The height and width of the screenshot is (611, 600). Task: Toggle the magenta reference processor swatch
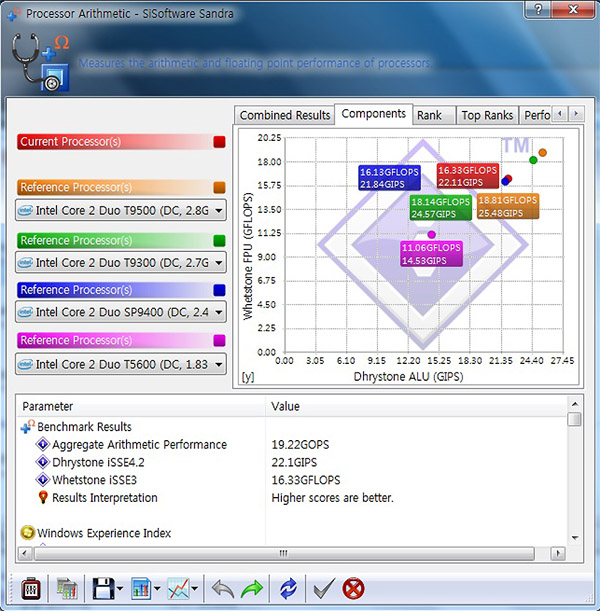(x=219, y=341)
